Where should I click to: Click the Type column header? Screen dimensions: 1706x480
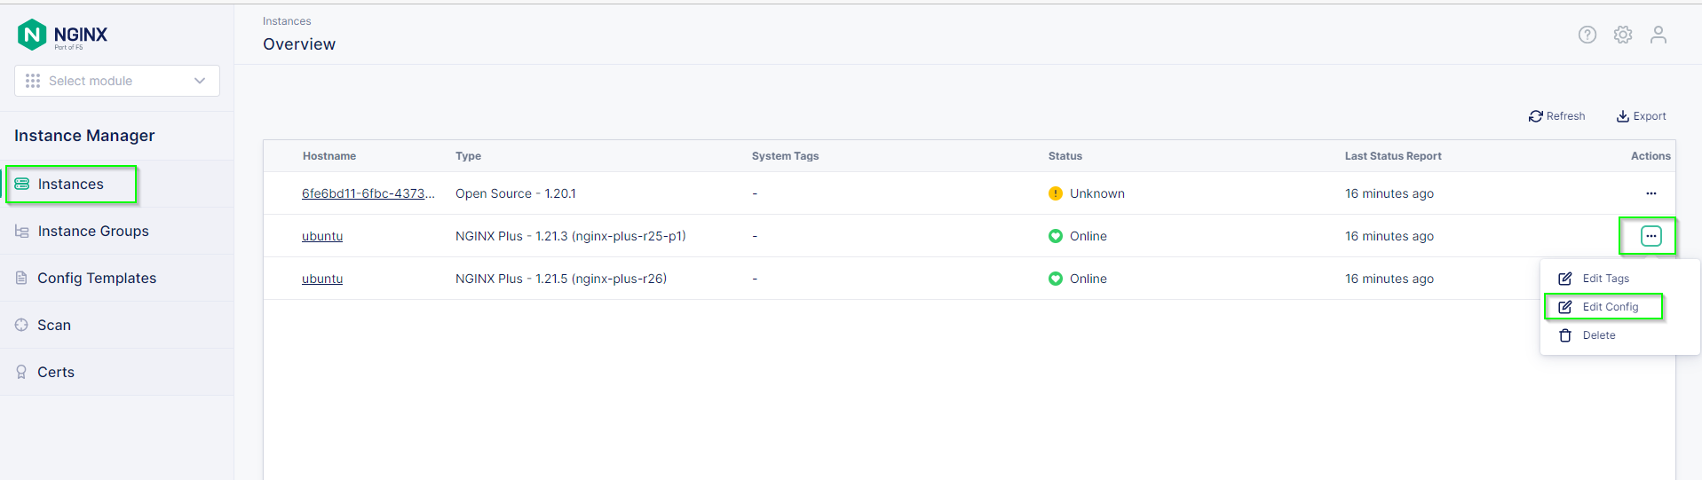[468, 156]
